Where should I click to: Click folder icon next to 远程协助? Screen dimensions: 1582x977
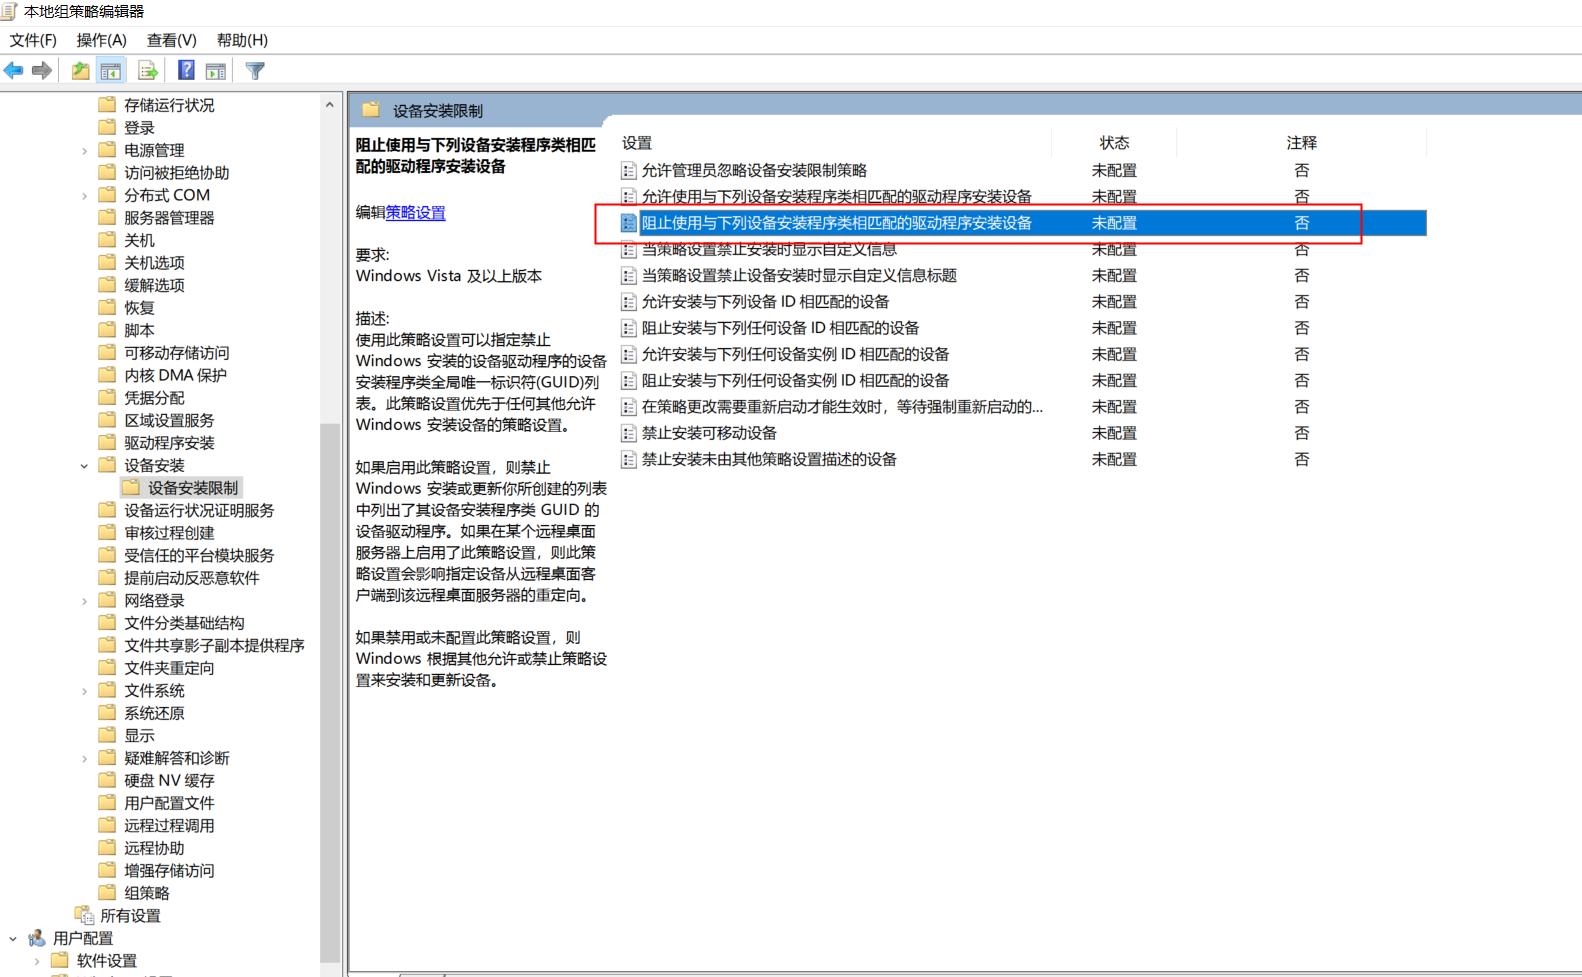(107, 847)
